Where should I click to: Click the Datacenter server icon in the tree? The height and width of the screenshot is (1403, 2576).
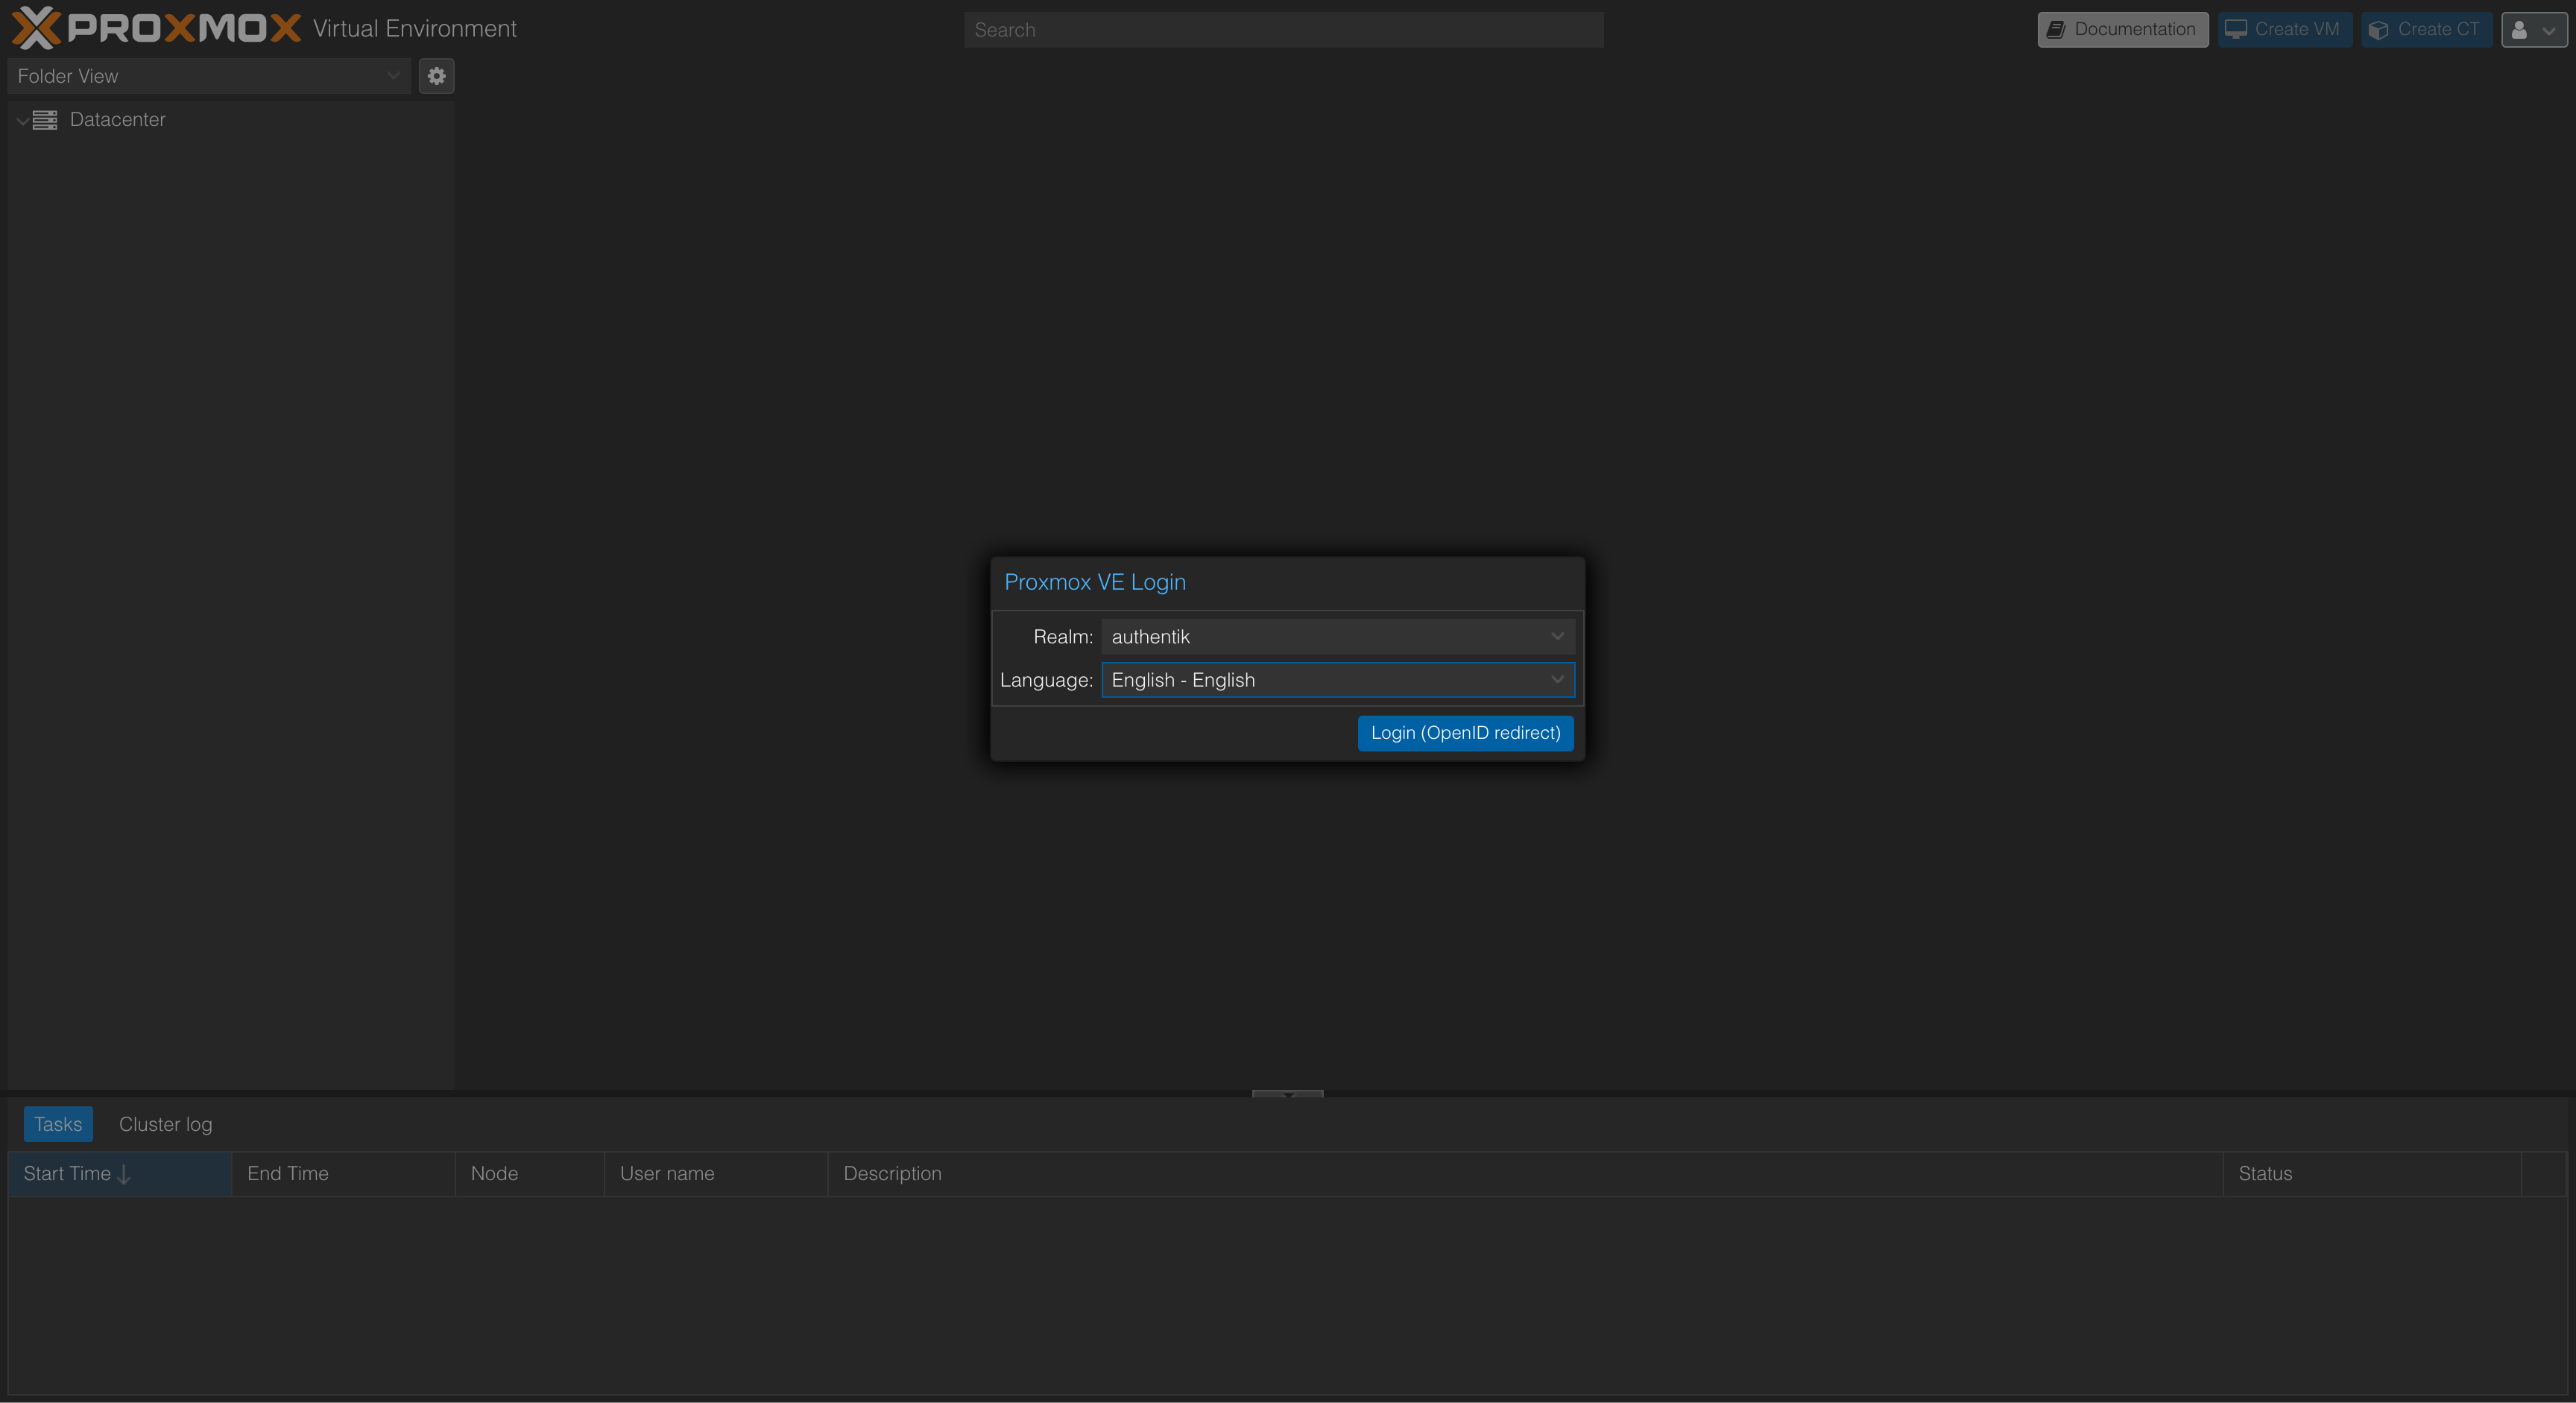click(x=46, y=120)
